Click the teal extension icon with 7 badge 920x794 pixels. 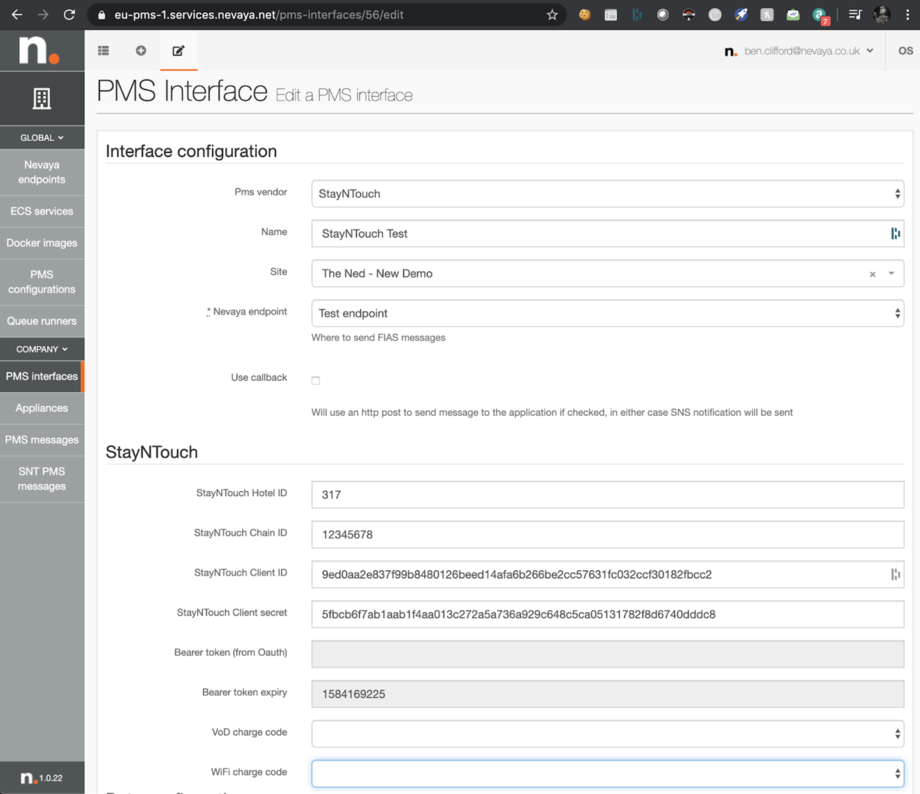pos(820,16)
